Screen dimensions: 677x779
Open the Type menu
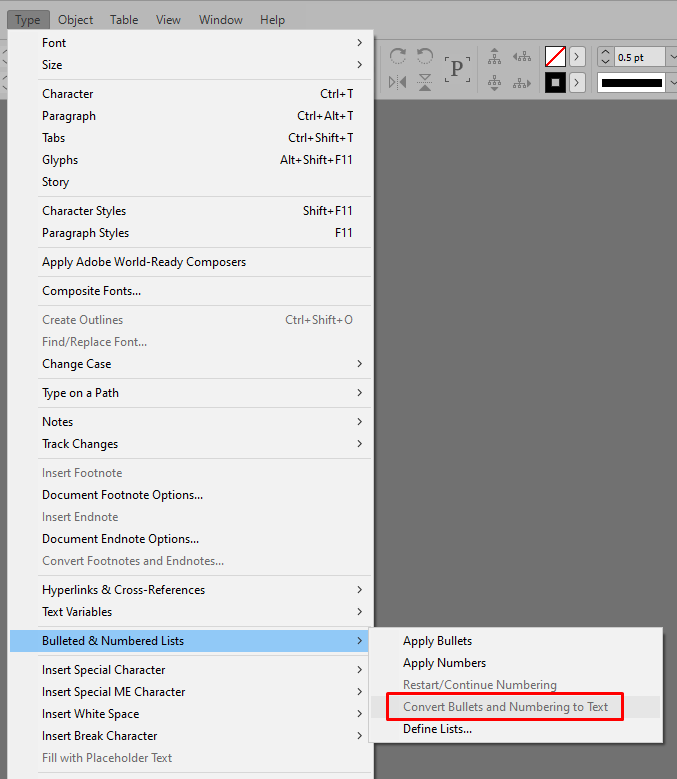pyautogui.click(x=28, y=20)
